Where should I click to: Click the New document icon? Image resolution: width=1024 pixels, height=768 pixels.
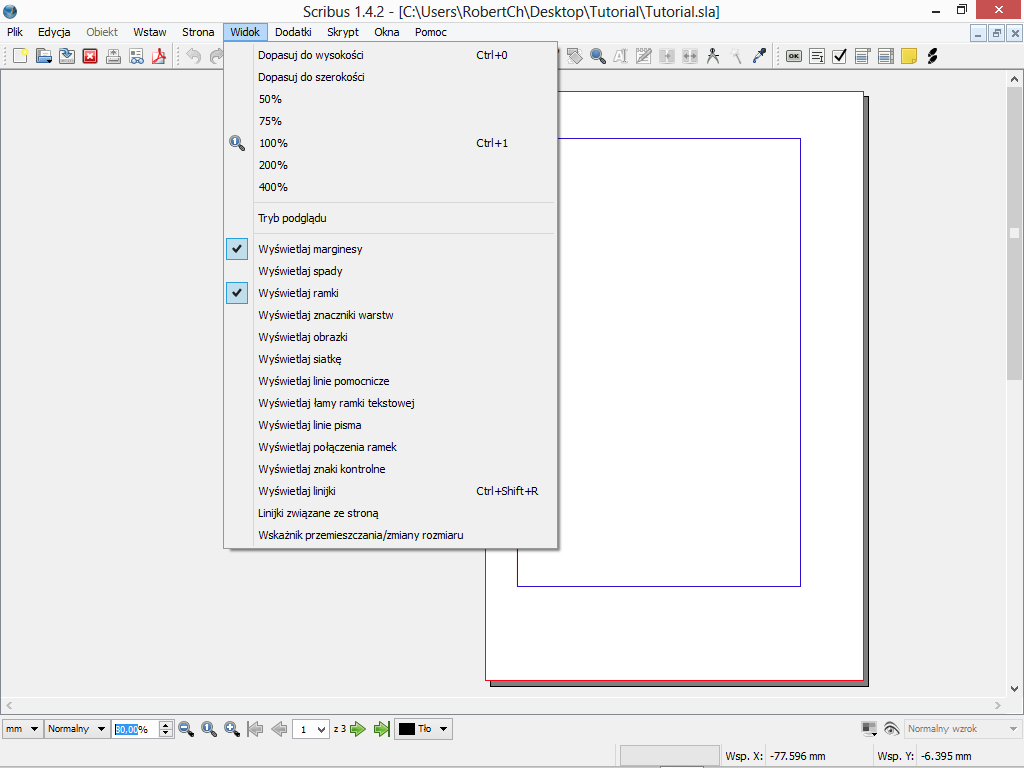pos(20,56)
